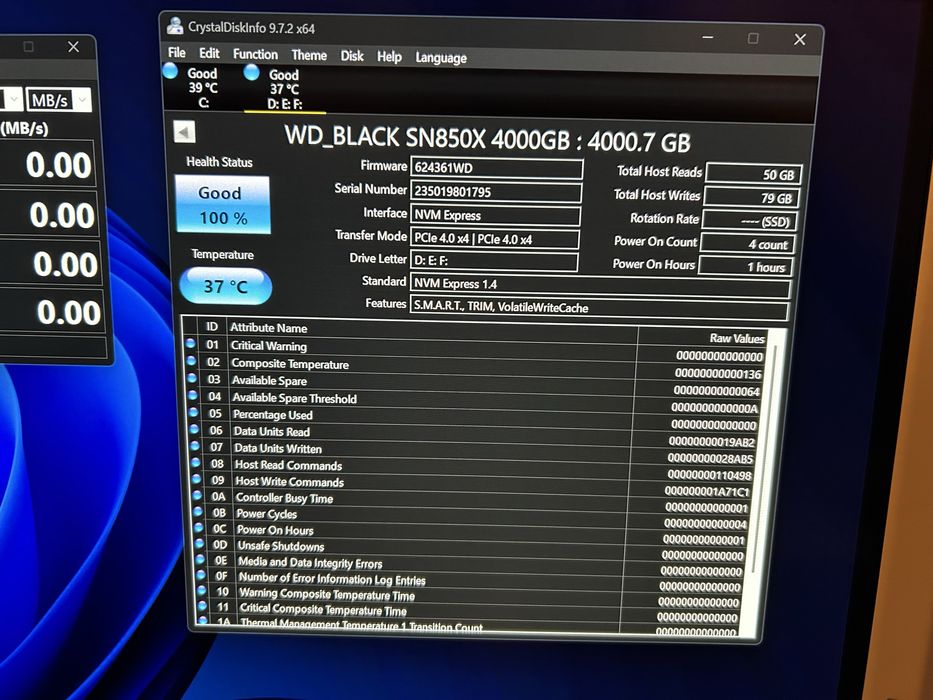Click the status icon for Data Units Read

pyautogui.click(x=195, y=429)
